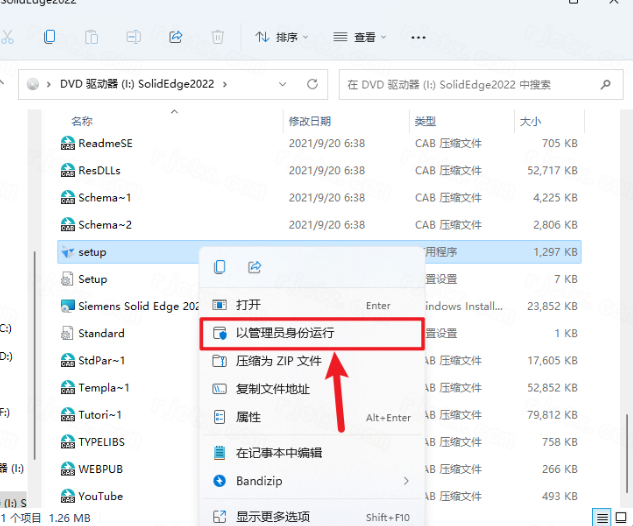Switch to details view in status bar
This screenshot has width=633, height=526.
(602, 517)
